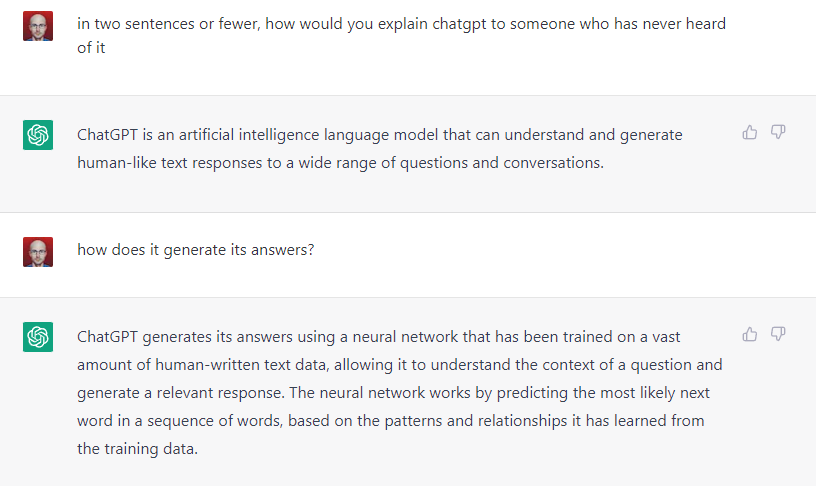The image size is (816, 486).
Task: Click the avatar next to "how does it generate"
Action: (38, 252)
